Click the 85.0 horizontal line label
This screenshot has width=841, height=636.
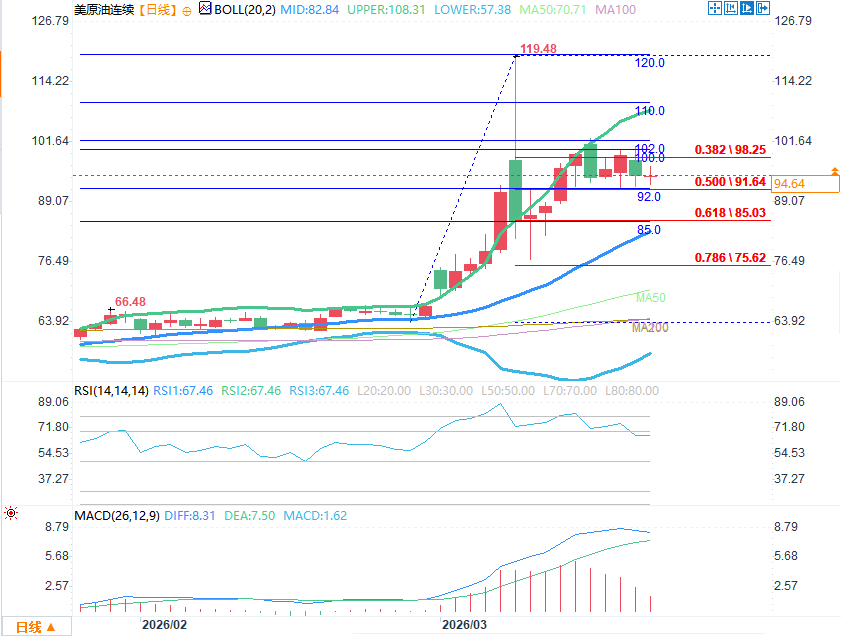(x=649, y=230)
